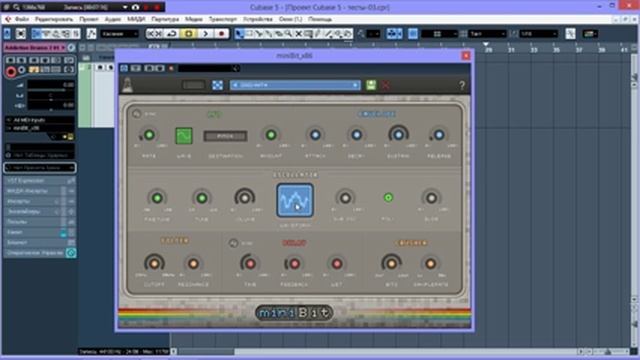The image size is (640, 360).
Task: Click the small red icon in plugin window toolbar
Action: tap(171, 68)
